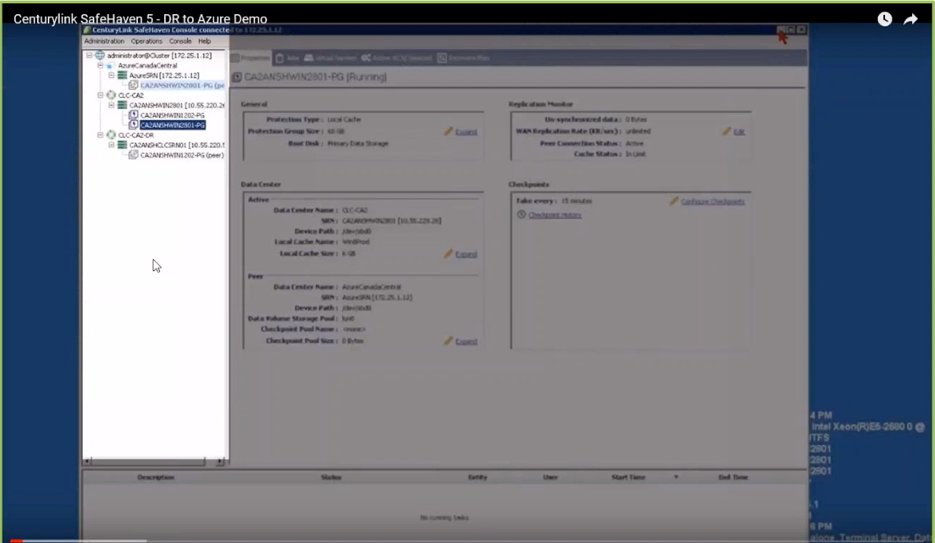Collapse the AzureCanadaCentral tree node
935x543 pixels.
pyautogui.click(x=100, y=66)
